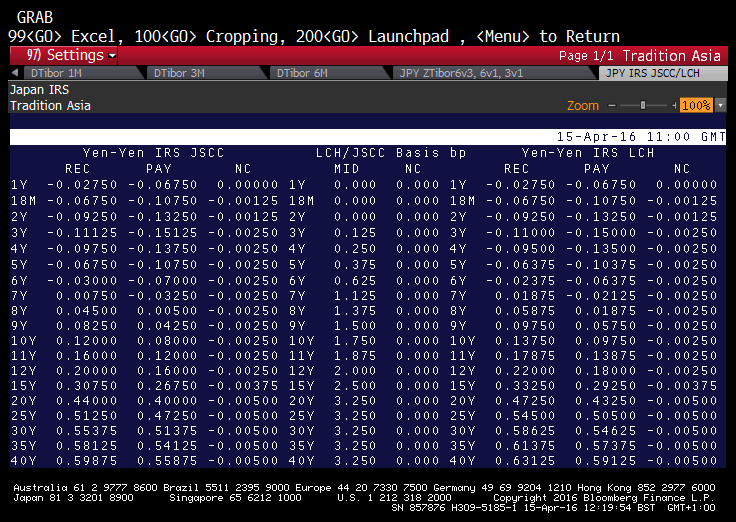Click LCH 35Y REC value 0.61375
Screen dimensions: 736x522
tap(525, 446)
